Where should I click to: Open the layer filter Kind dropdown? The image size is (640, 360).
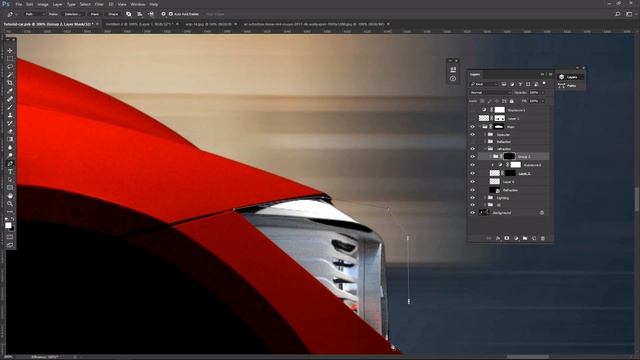tap(484, 84)
